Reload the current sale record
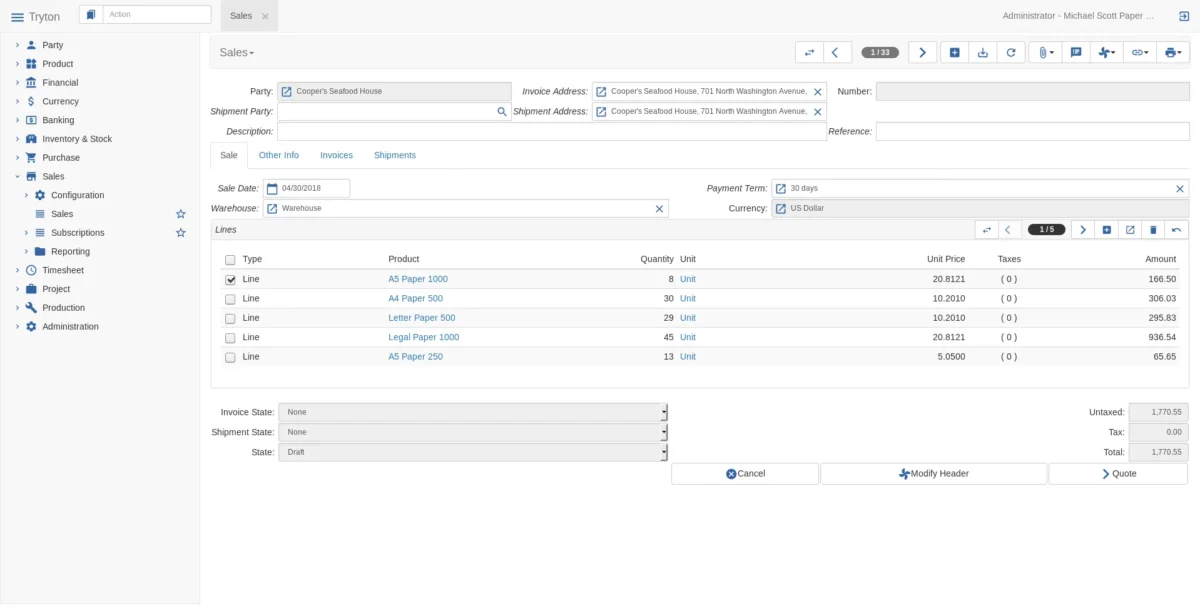Image resolution: width=1200 pixels, height=616 pixels. (1010, 52)
